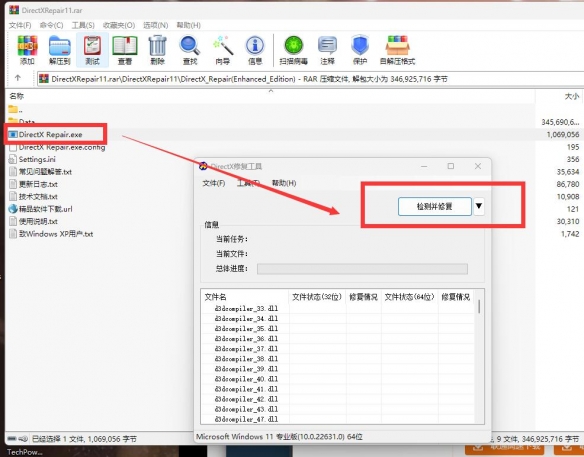
Task: Maximize the DirectX repair tool window
Action: click(x=451, y=166)
